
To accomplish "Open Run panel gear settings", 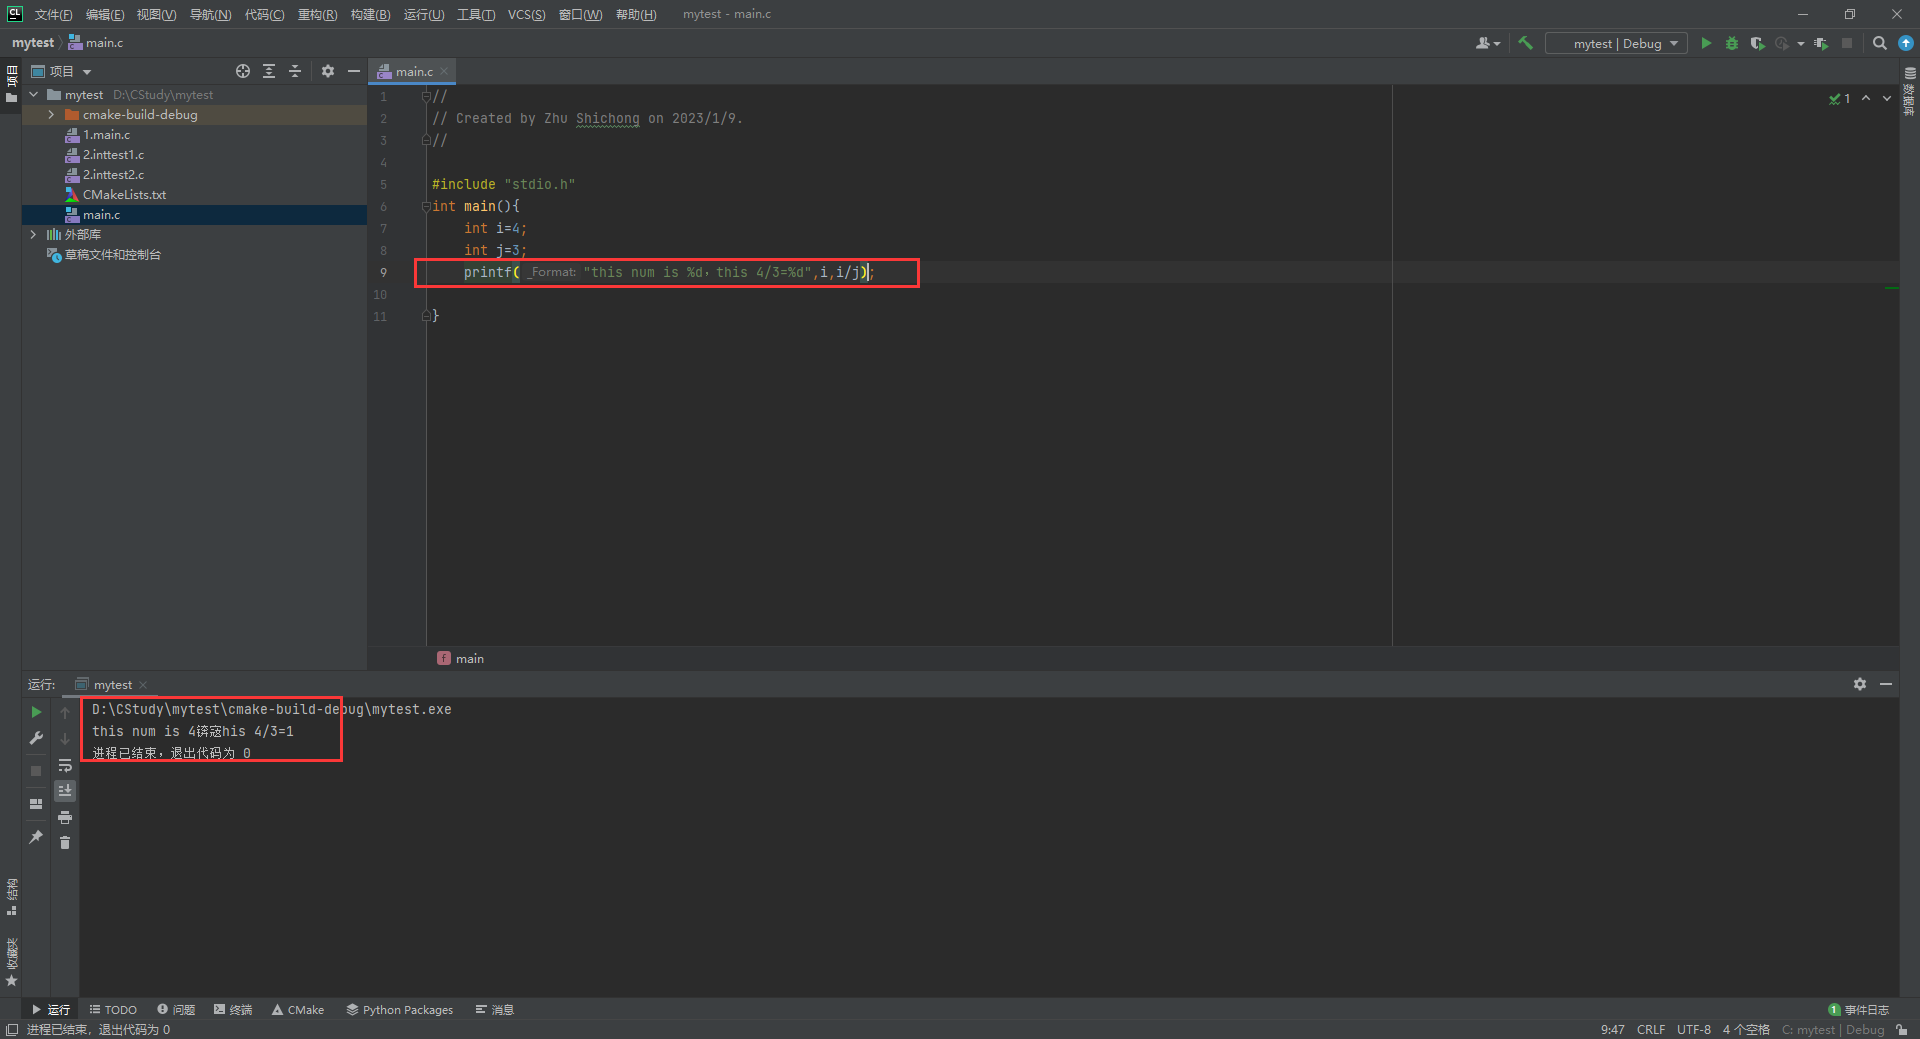I will pyautogui.click(x=1860, y=684).
